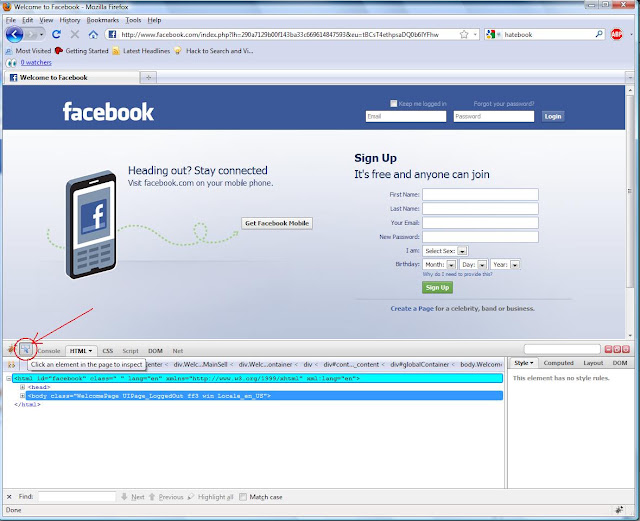
Task: Turn off Firebug with rightmost red button
Action: [x=626, y=349]
